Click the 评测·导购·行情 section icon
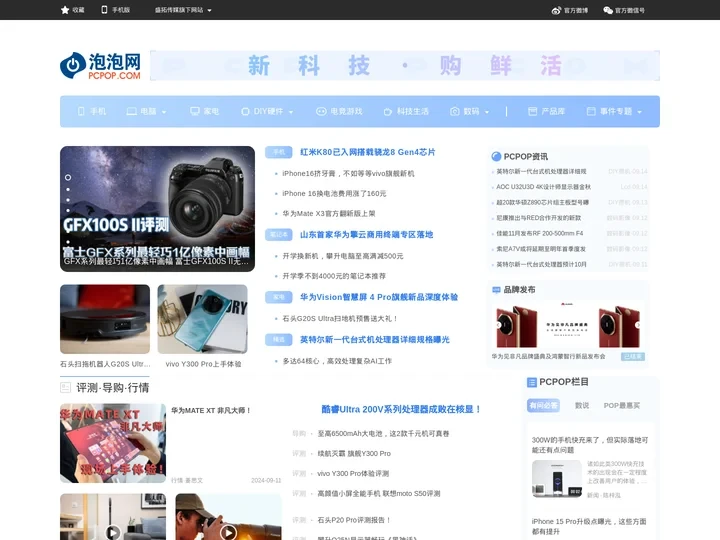The height and width of the screenshot is (540, 720). [65, 388]
